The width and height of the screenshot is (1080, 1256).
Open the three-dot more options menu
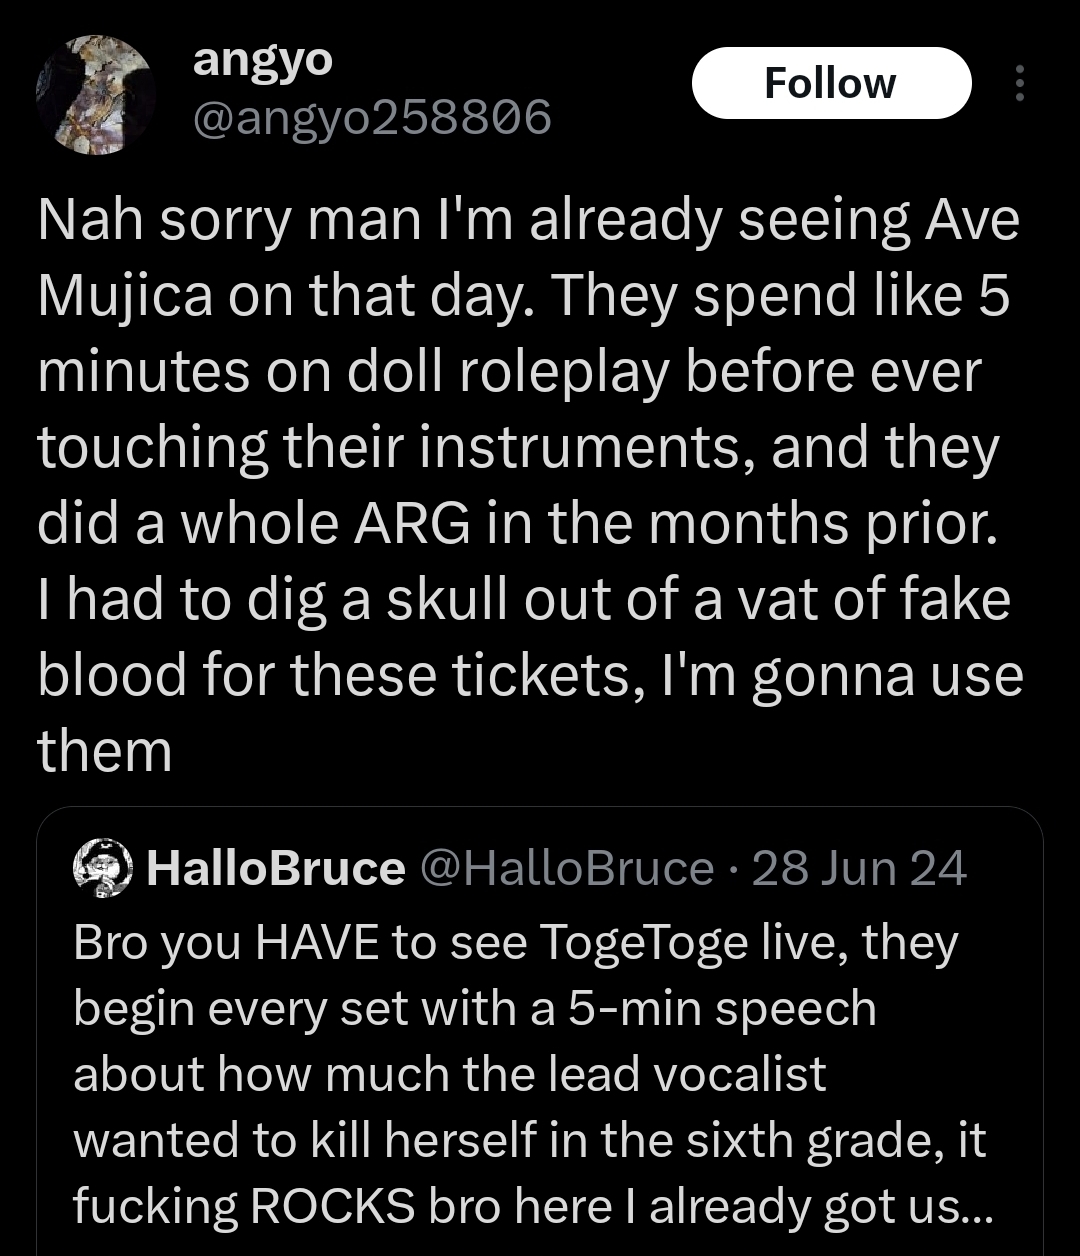(x=1019, y=84)
